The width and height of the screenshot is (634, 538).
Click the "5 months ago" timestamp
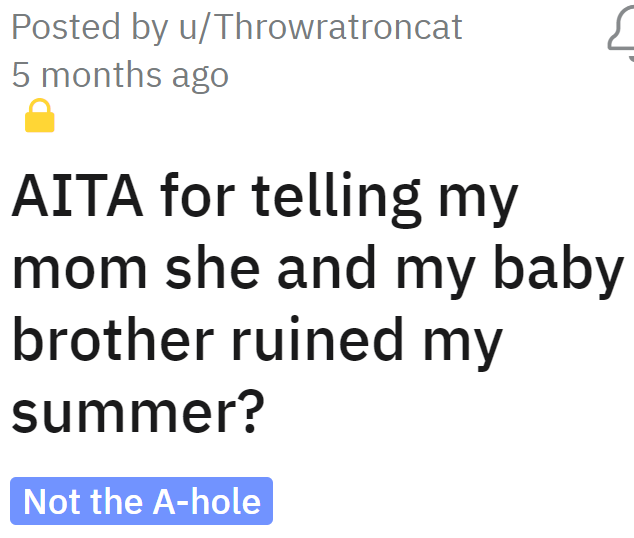[x=119, y=75]
